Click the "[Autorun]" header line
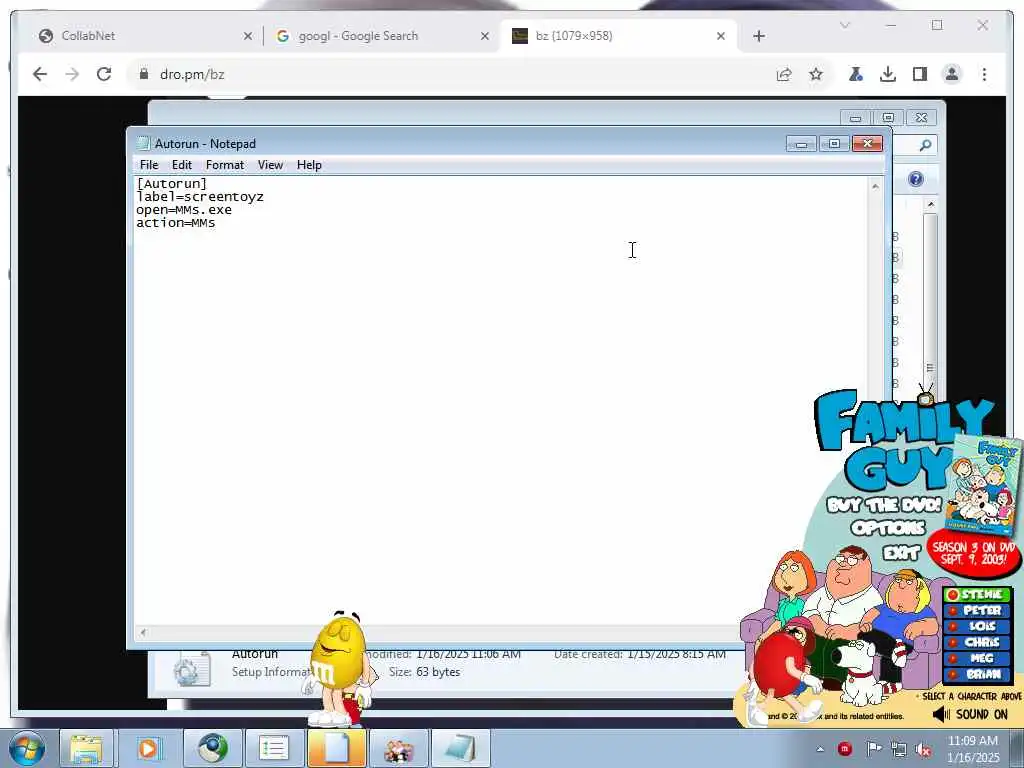Screen dimensions: 1024x768 click(171, 184)
